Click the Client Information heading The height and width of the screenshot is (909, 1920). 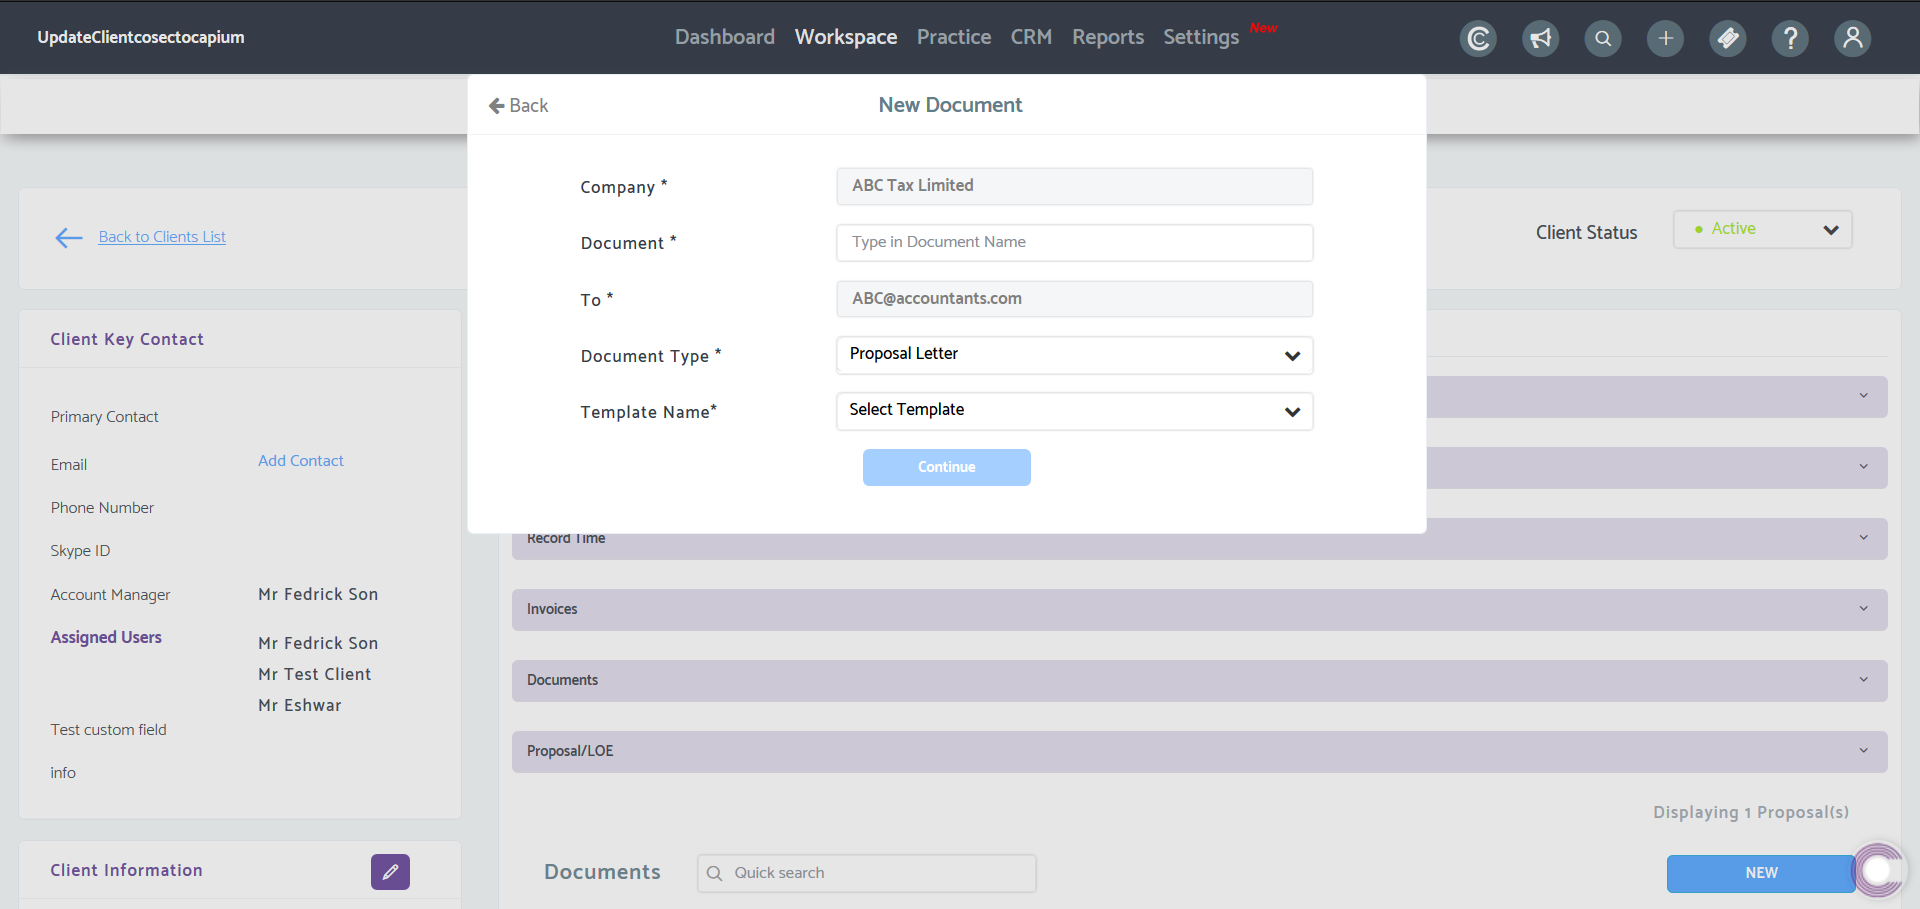127,871
